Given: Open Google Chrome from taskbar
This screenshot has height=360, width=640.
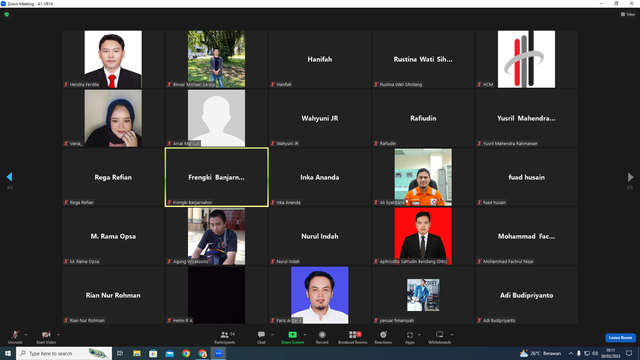Looking at the screenshot, I should click(186, 353).
